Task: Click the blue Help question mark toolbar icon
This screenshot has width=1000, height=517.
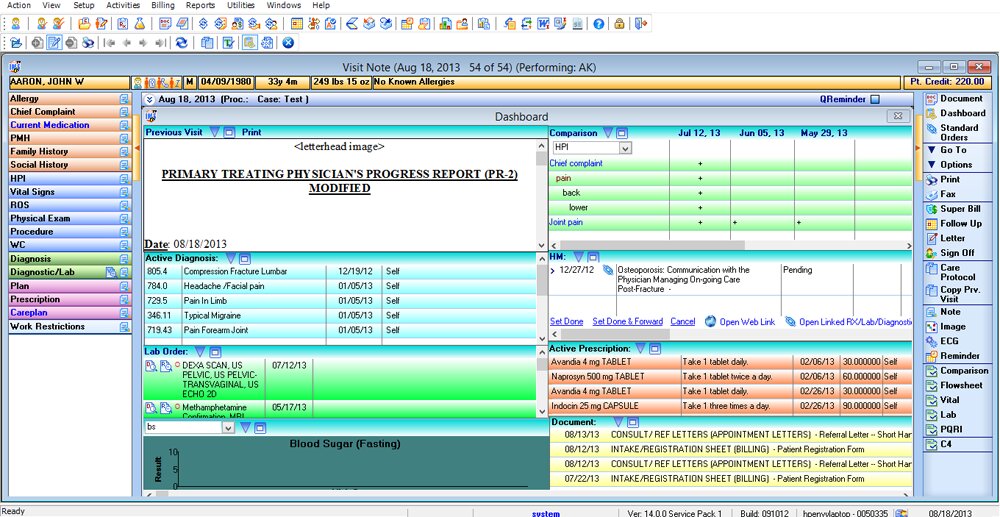Action: click(x=598, y=23)
